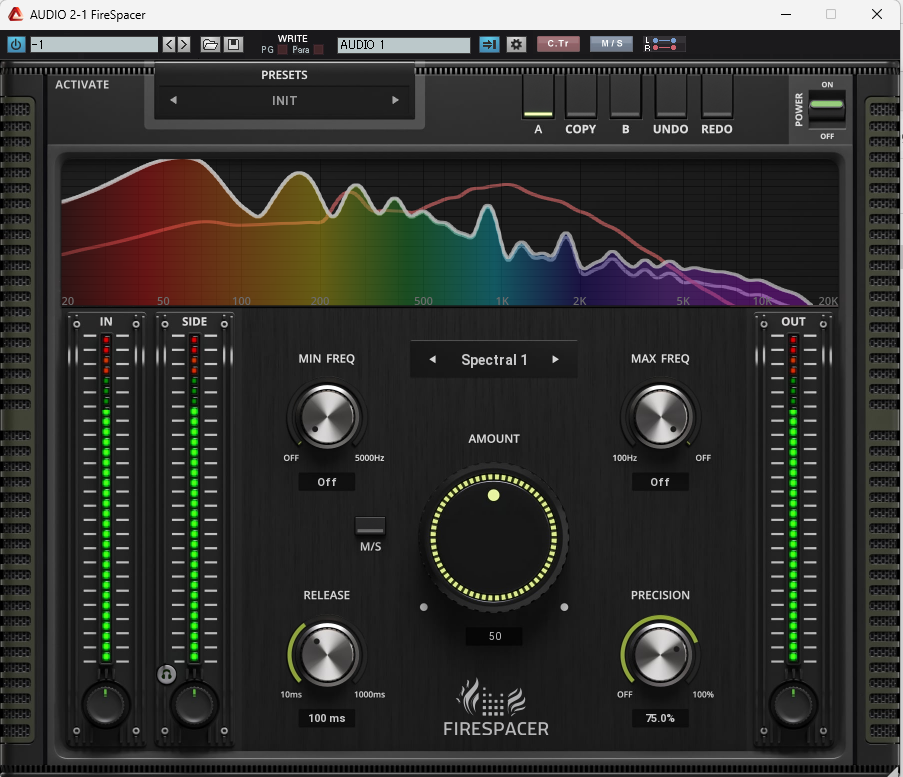903x777 pixels.
Task: Click the PRESETS header
Action: [x=284, y=75]
